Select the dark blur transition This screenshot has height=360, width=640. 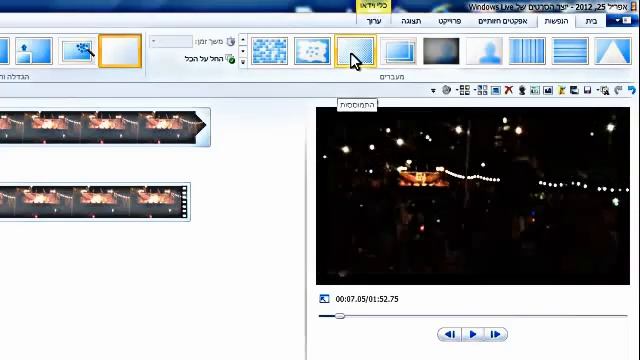441,51
